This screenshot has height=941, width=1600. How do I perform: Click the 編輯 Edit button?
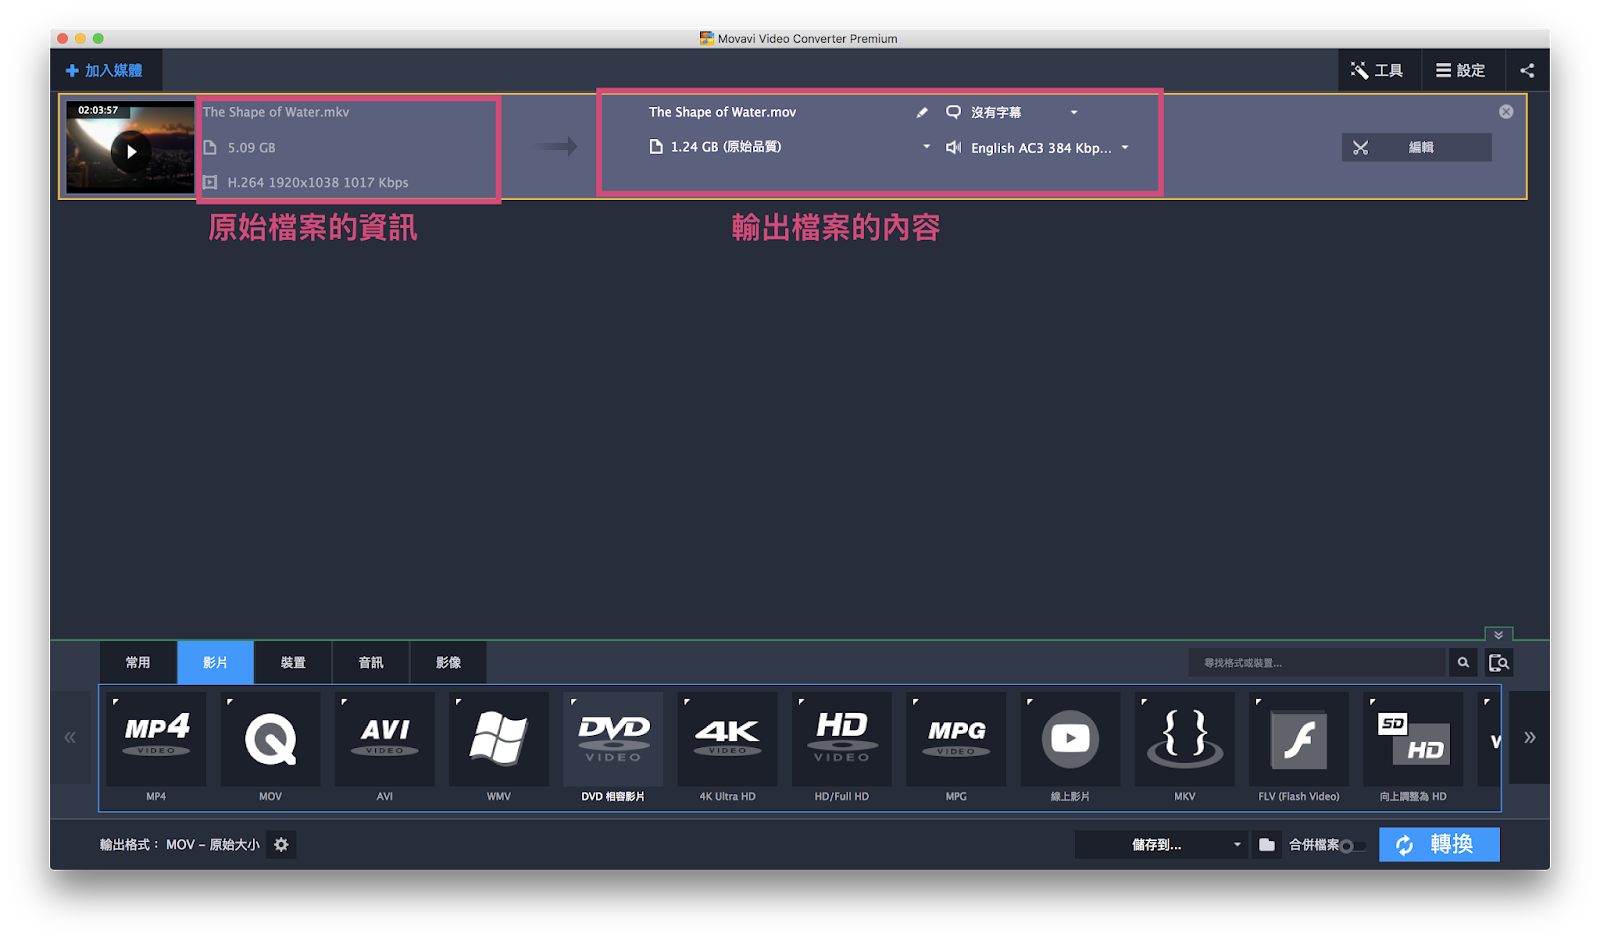pos(1416,147)
